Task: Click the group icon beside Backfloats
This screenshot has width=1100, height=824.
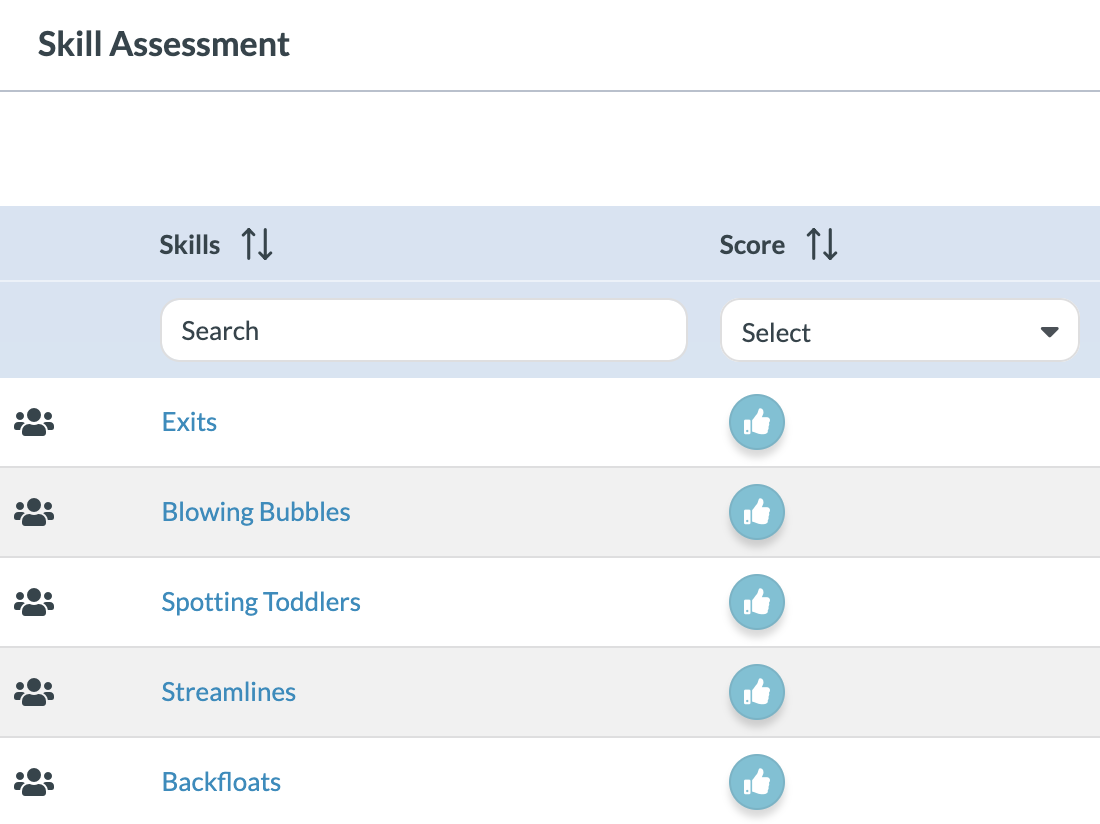Action: point(33,782)
